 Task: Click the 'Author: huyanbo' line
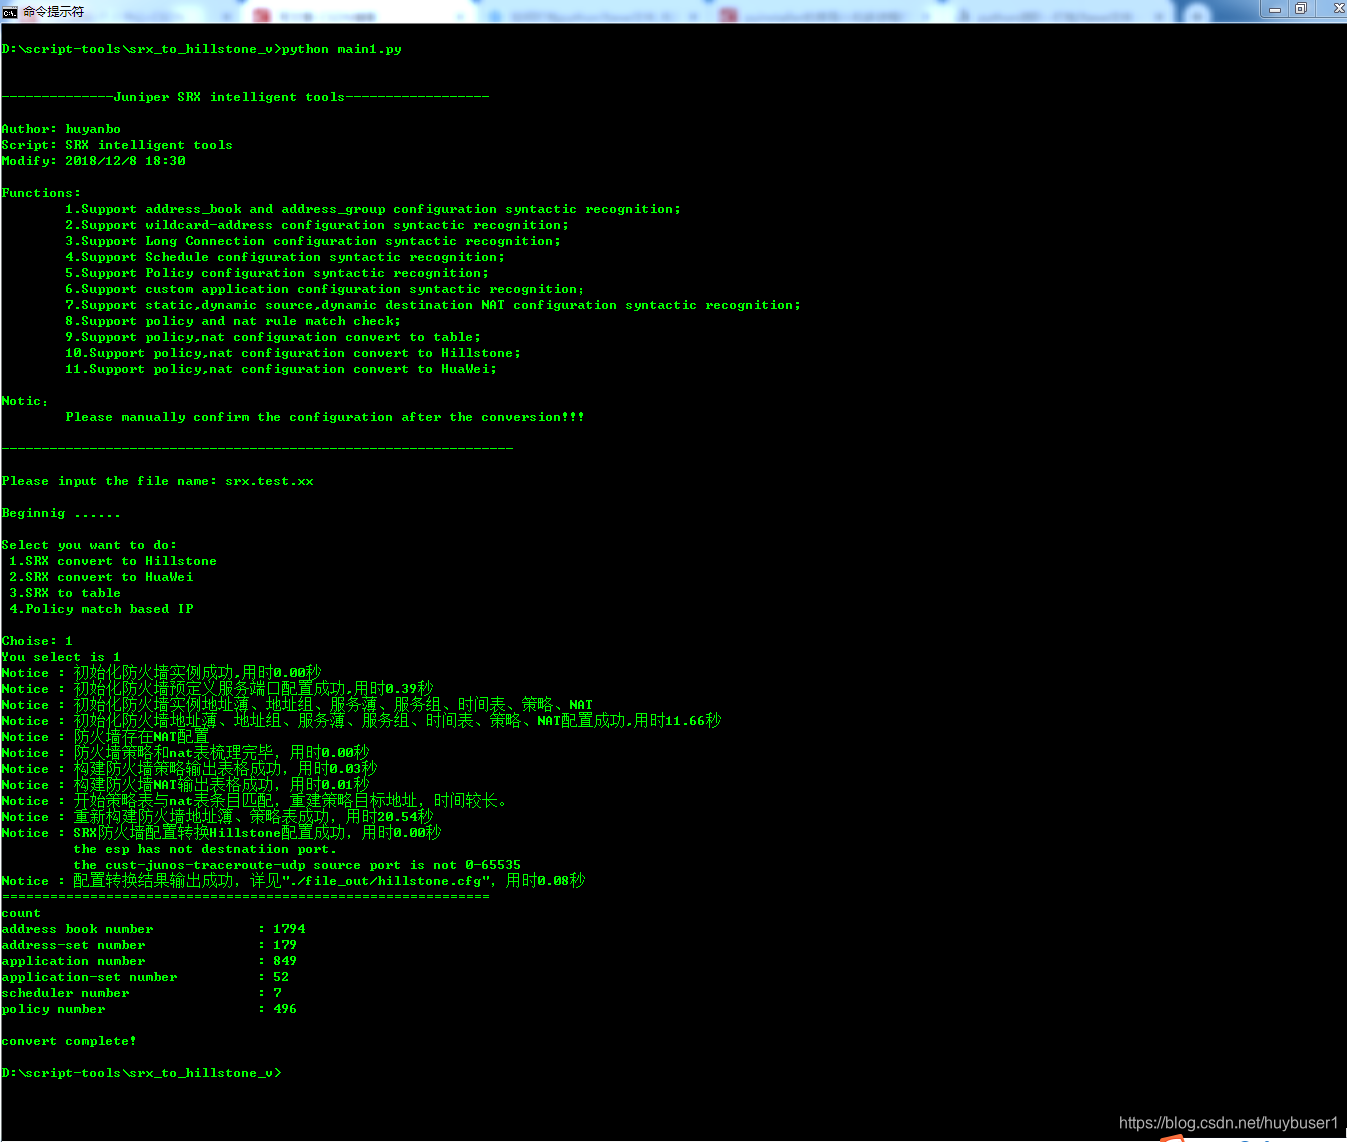pyautogui.click(x=61, y=129)
